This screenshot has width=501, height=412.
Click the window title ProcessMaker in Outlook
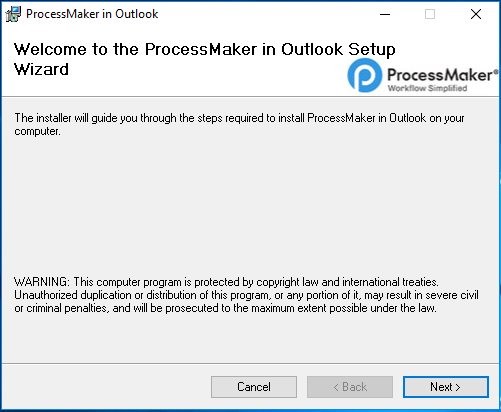(92, 14)
